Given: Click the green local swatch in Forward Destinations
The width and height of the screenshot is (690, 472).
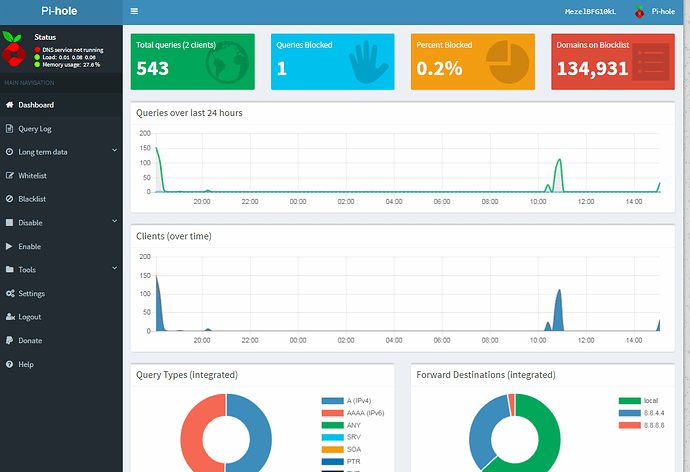Looking at the screenshot, I should tap(629, 401).
